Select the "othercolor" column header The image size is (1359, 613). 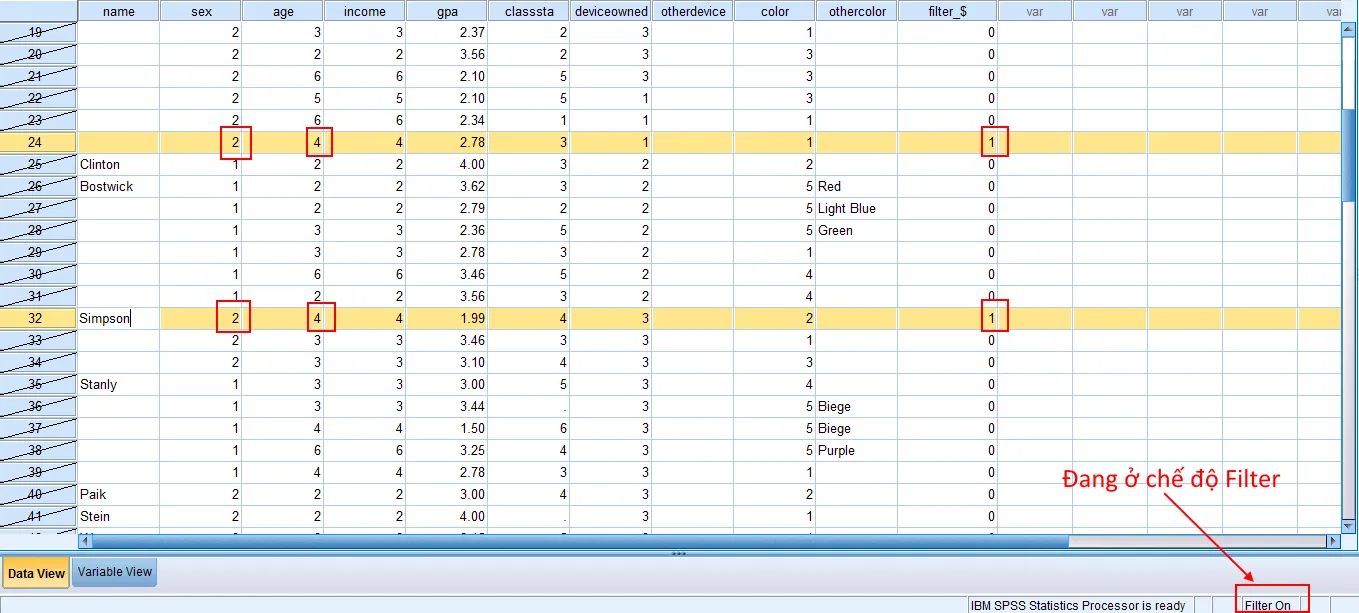(856, 10)
